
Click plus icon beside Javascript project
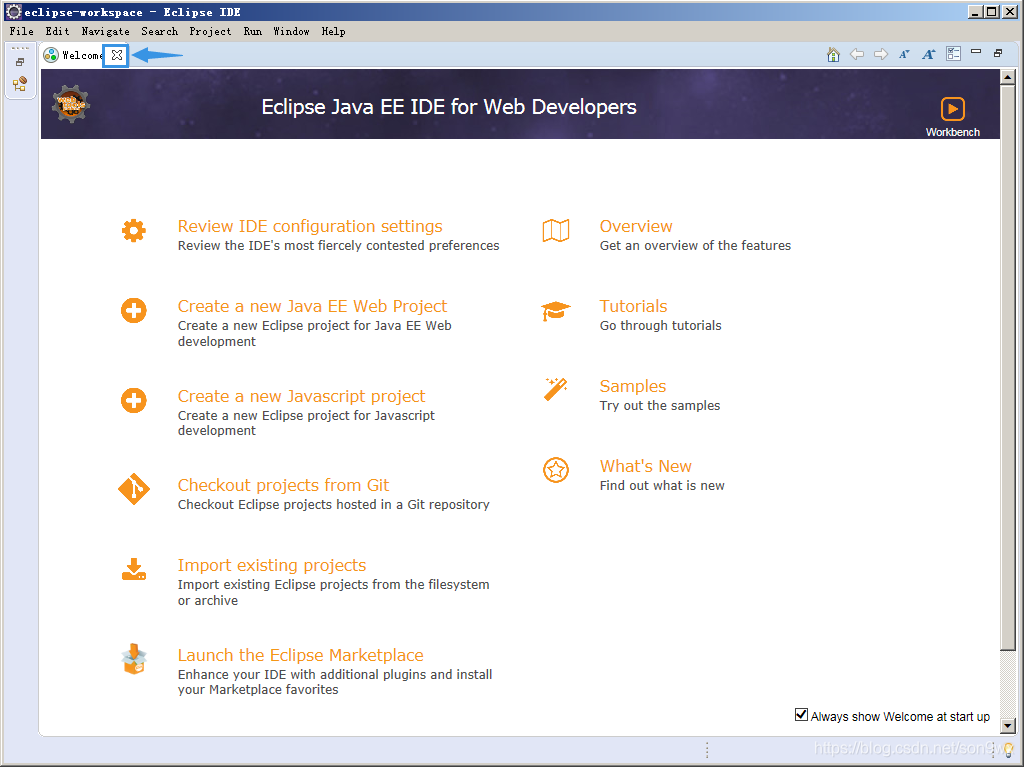(134, 400)
